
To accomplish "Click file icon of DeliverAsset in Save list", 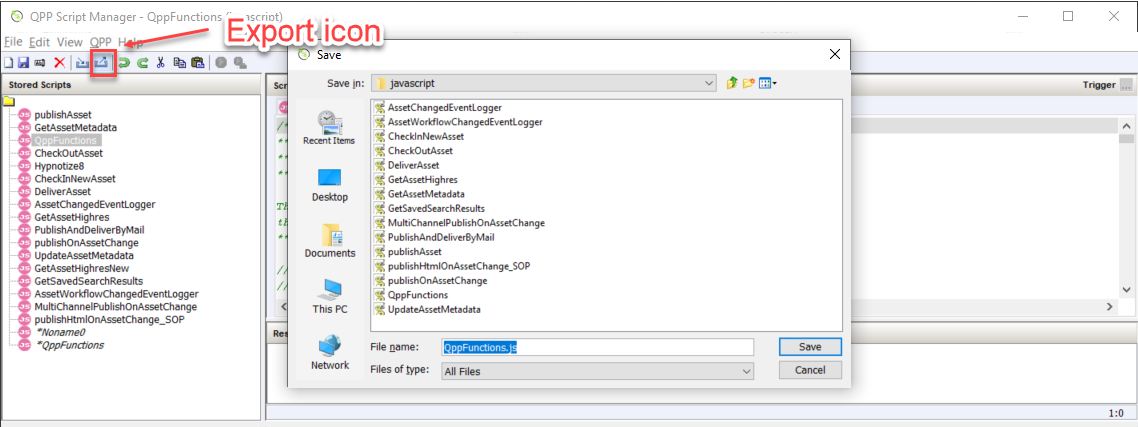I will 379,165.
